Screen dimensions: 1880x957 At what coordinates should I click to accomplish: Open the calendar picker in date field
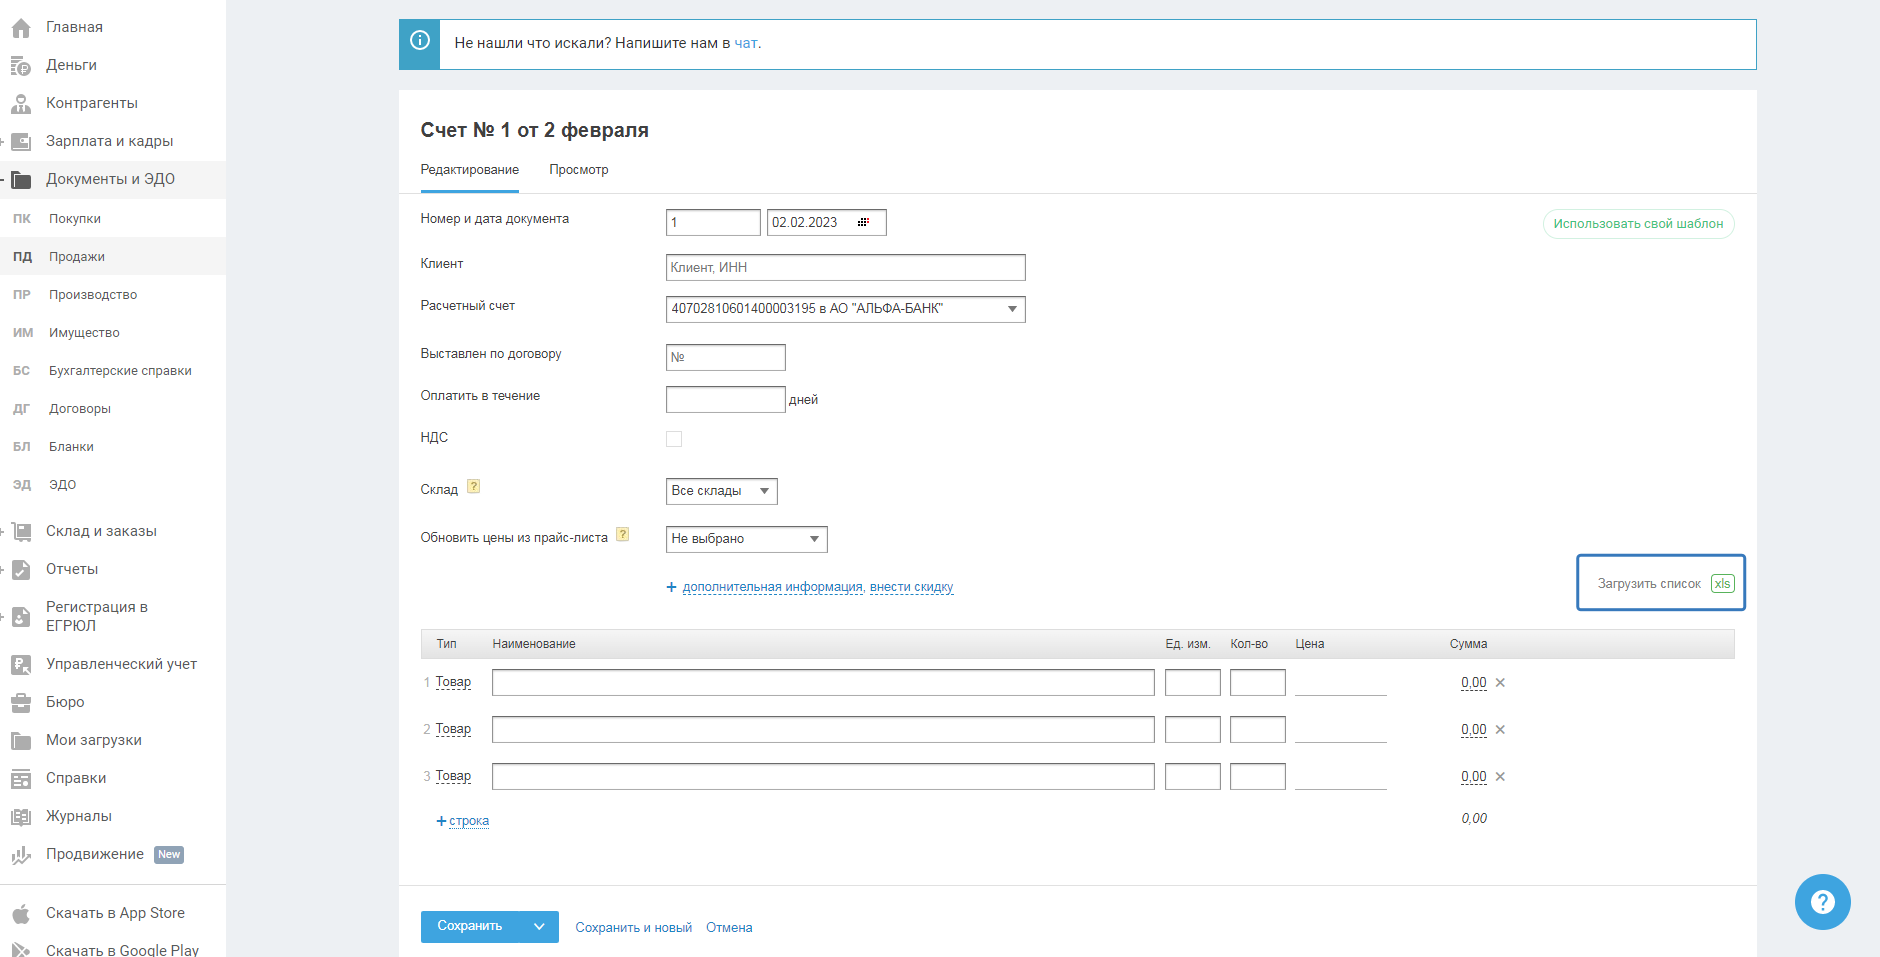click(863, 222)
